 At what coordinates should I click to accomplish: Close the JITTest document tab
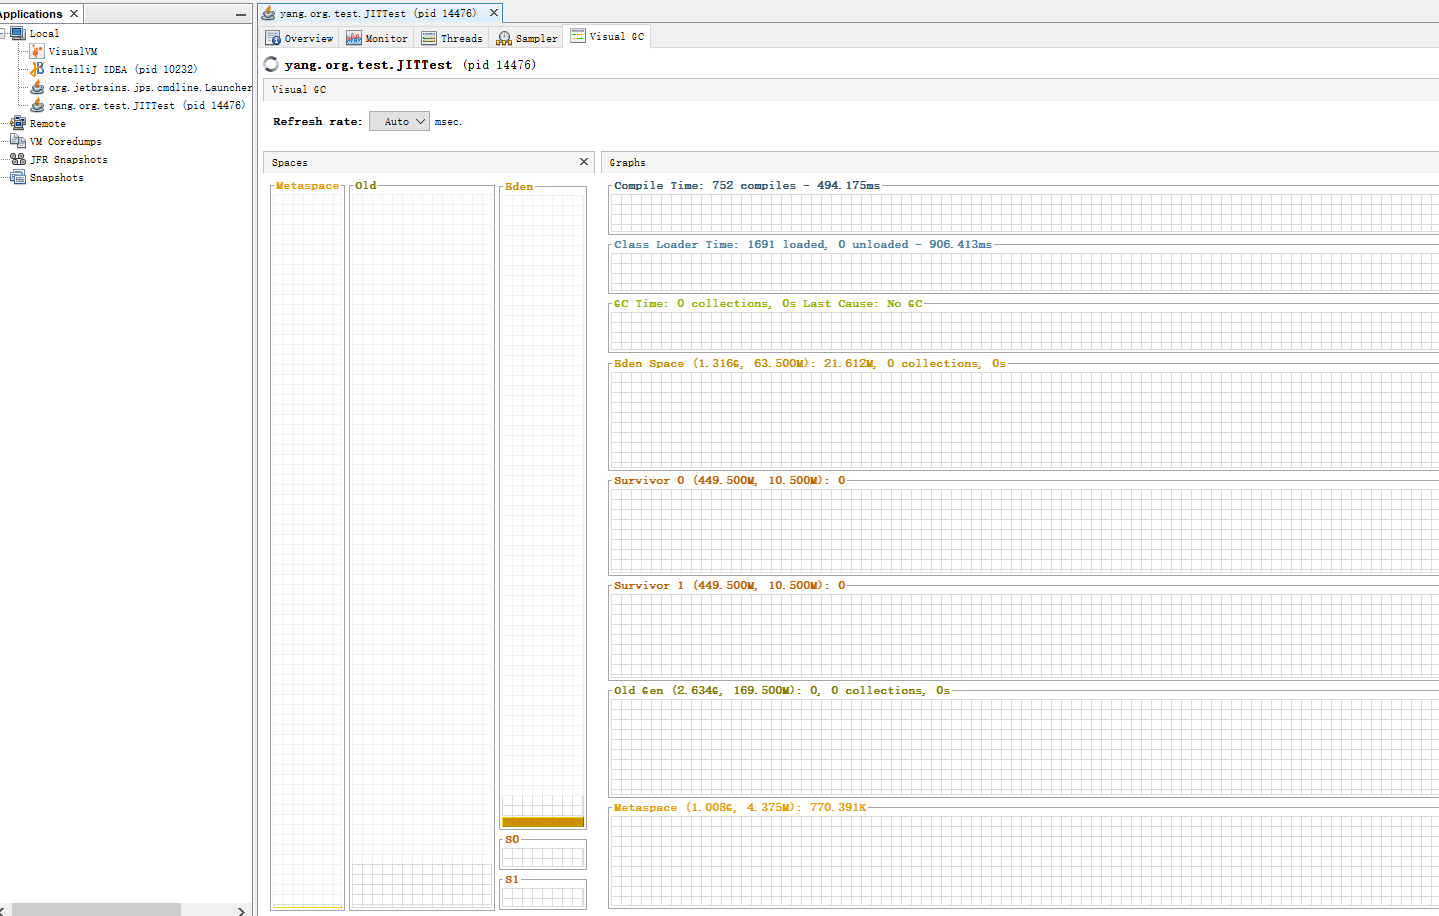coord(494,13)
